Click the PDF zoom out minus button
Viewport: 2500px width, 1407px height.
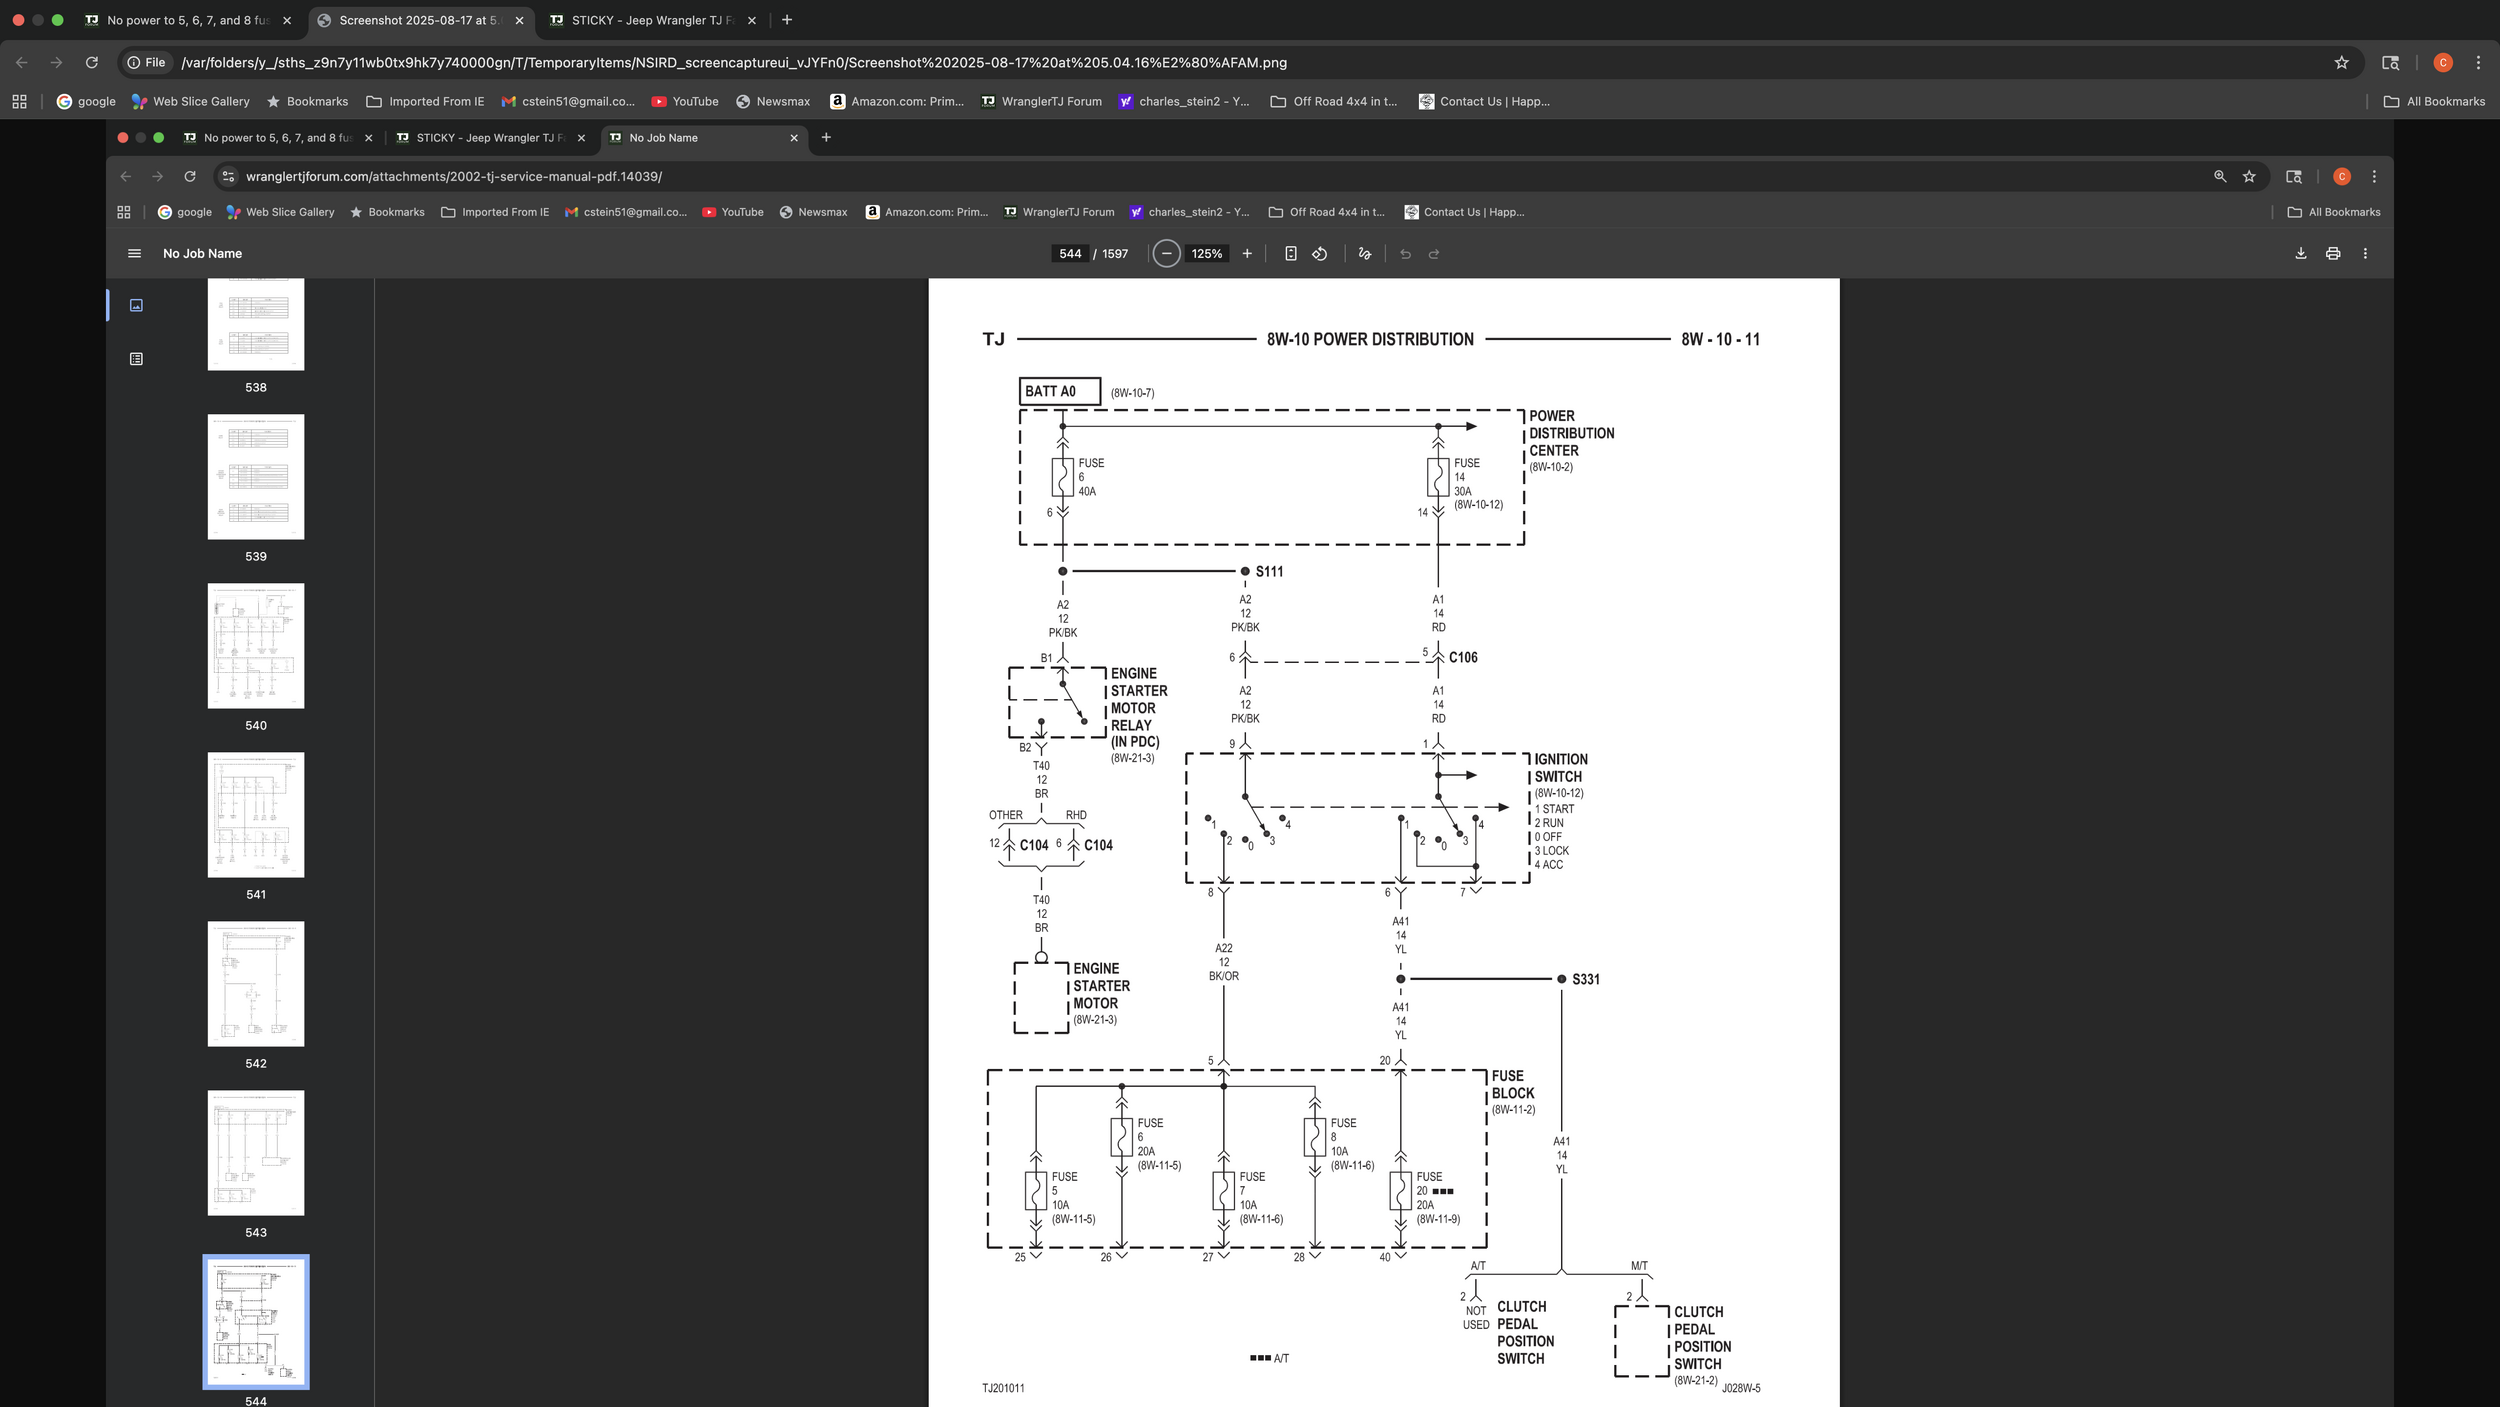click(1166, 254)
